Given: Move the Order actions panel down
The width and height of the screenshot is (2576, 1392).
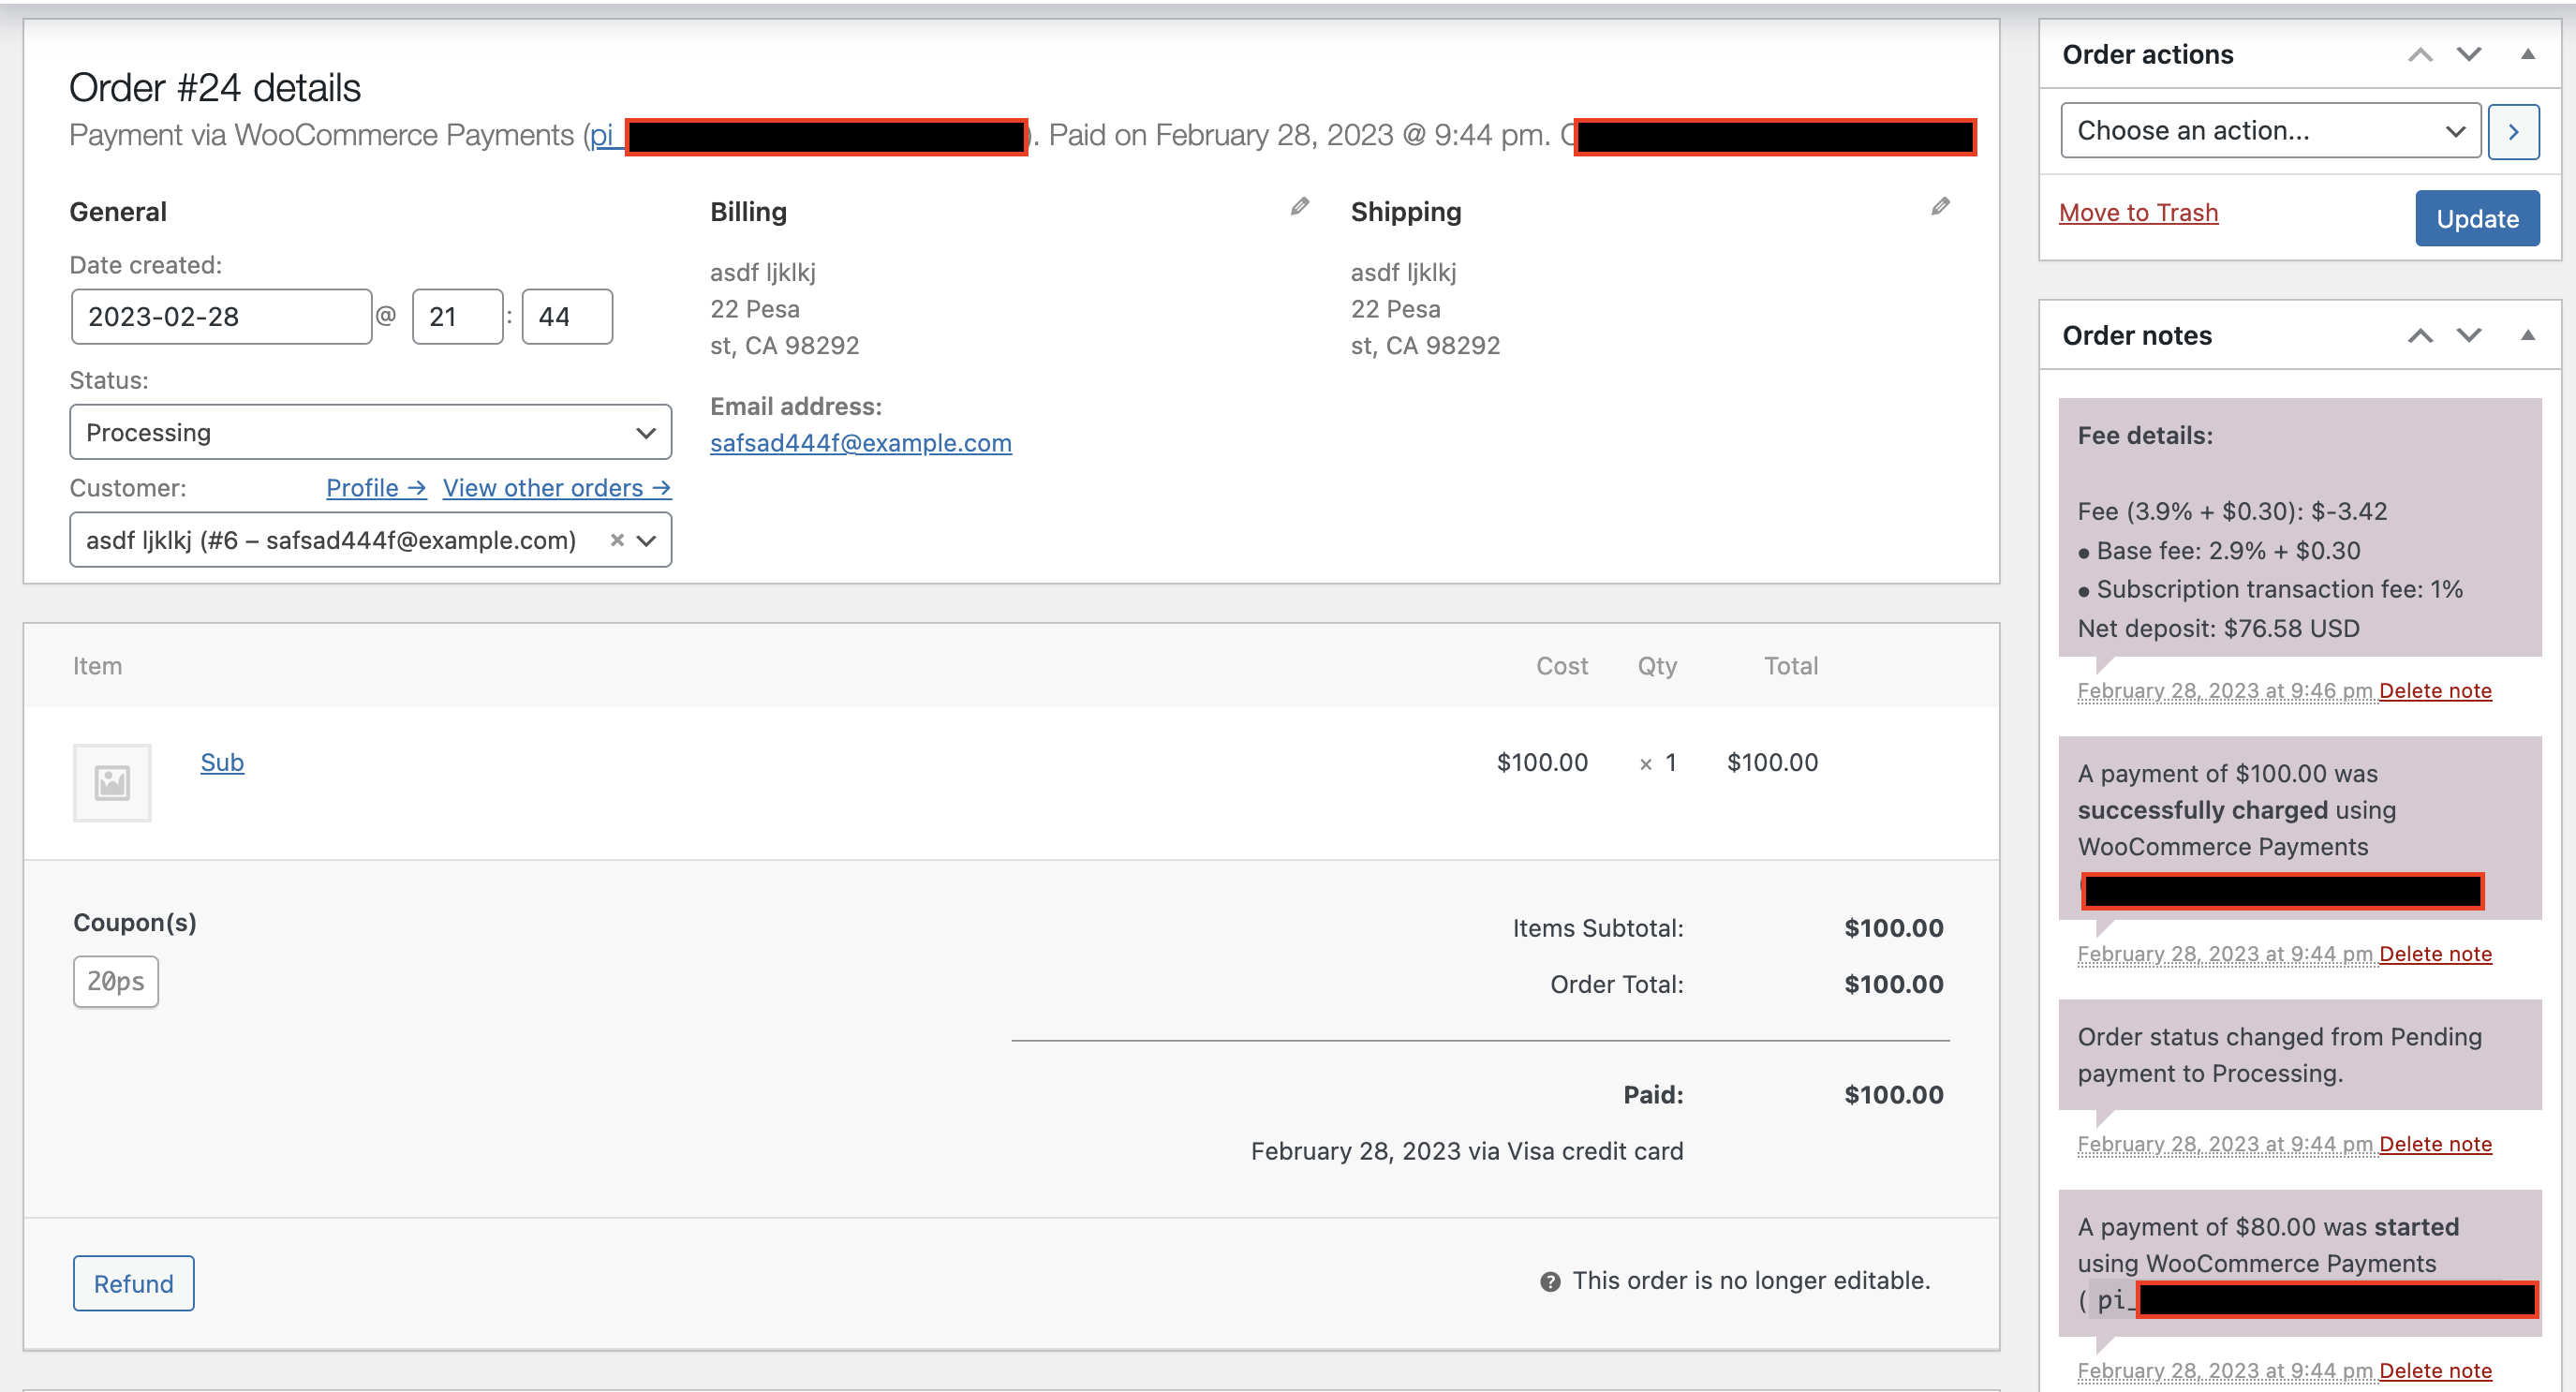Looking at the screenshot, I should click(x=2470, y=55).
